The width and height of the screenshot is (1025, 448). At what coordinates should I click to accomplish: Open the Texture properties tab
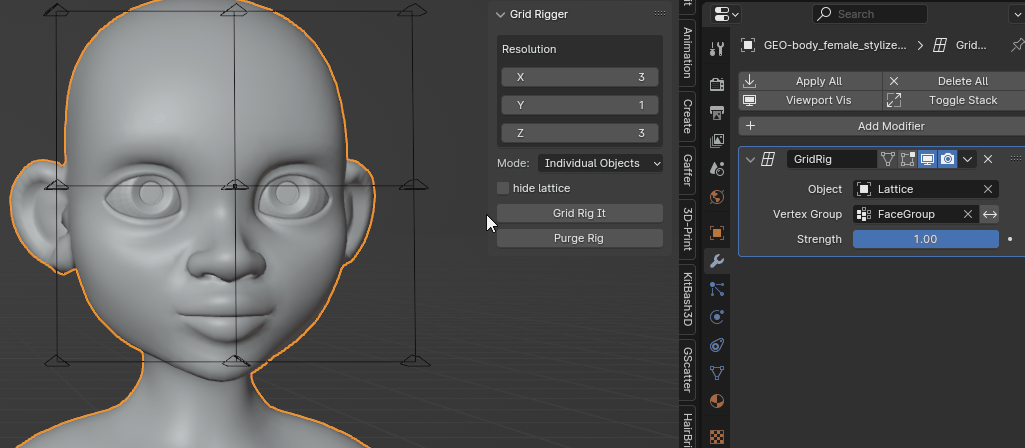tap(717, 436)
